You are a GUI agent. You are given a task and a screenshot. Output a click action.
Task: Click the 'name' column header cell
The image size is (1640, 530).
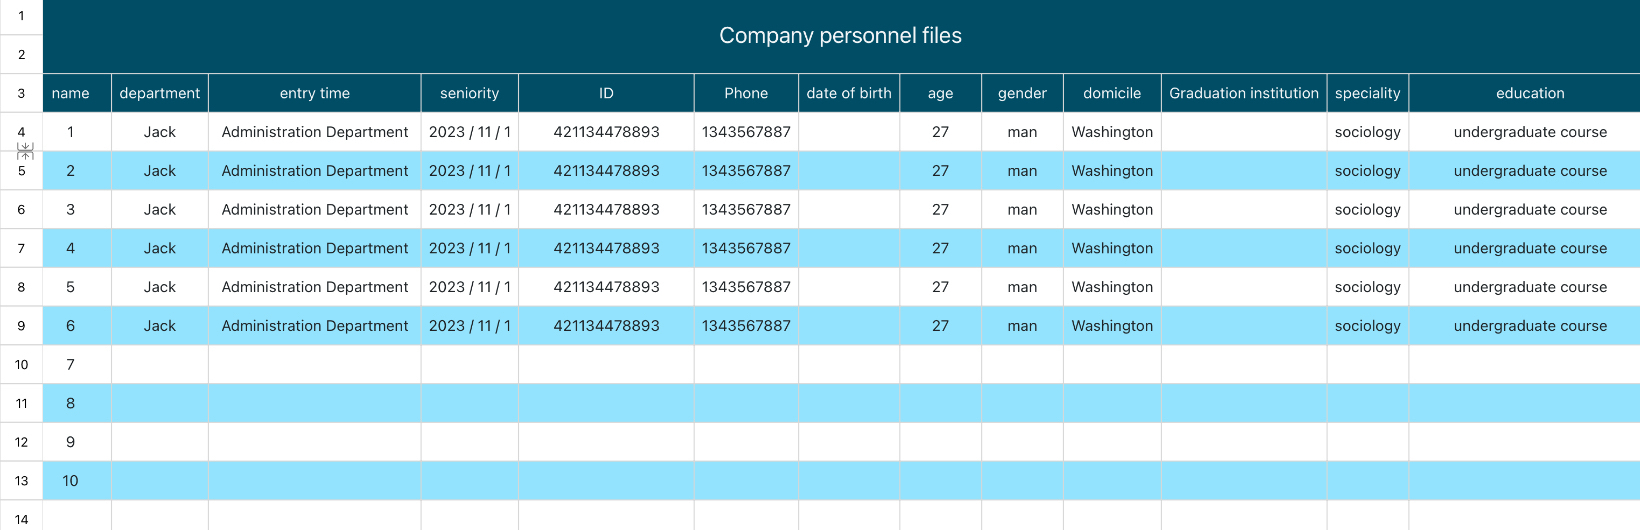point(77,93)
